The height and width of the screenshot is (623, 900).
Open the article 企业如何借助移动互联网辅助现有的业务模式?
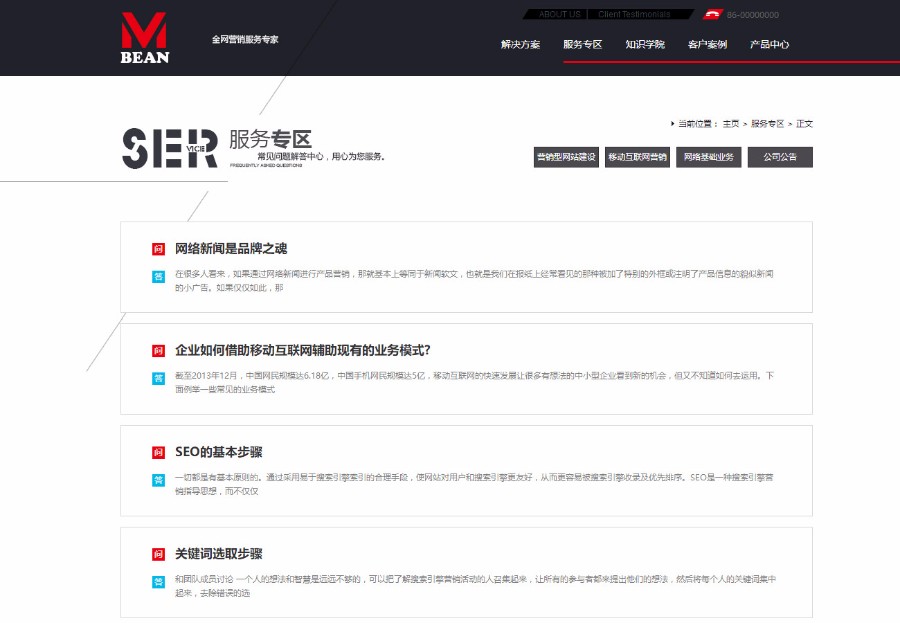(x=302, y=350)
